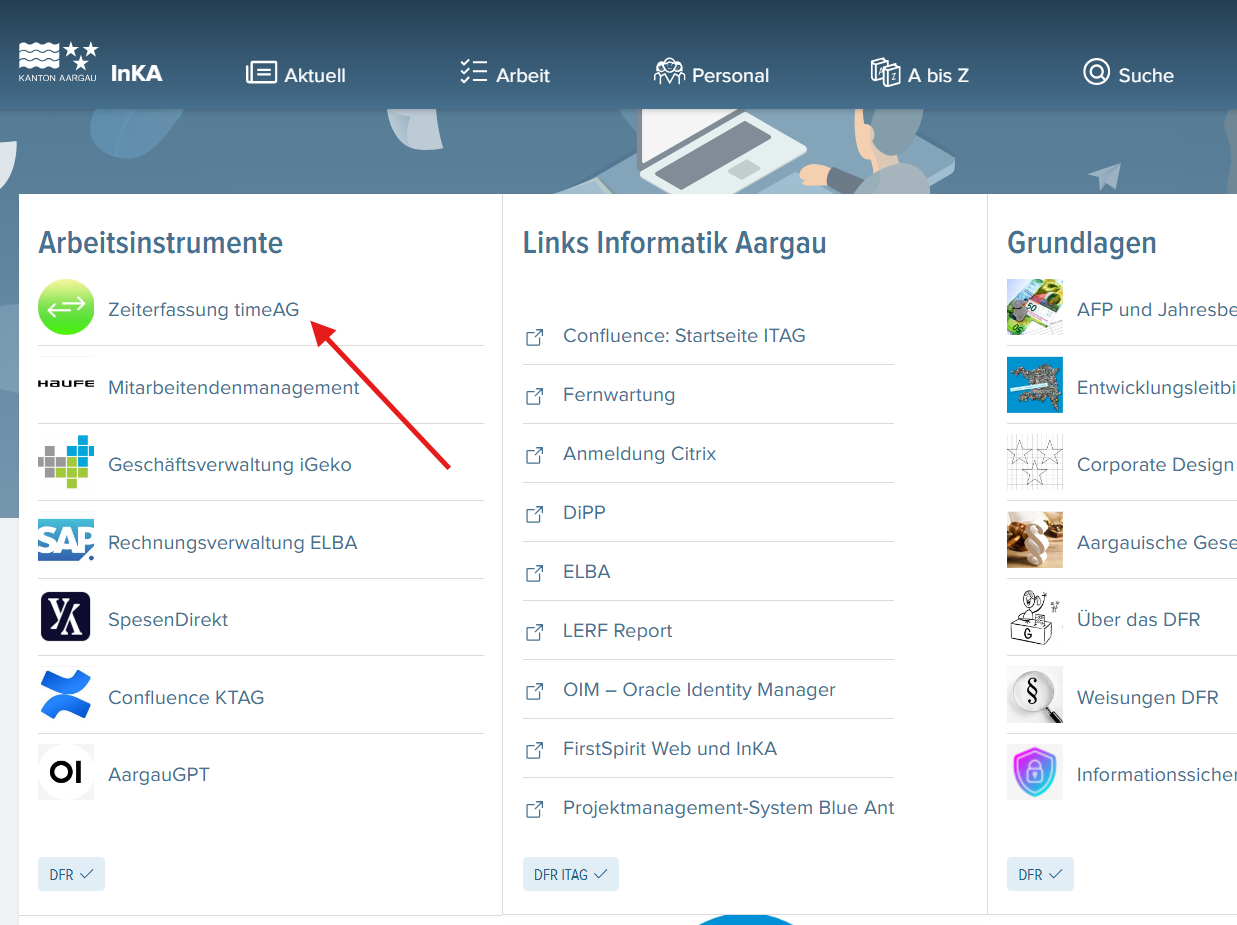Click the SAP logo icon
Image resolution: width=1237 pixels, height=925 pixels.
66,539
